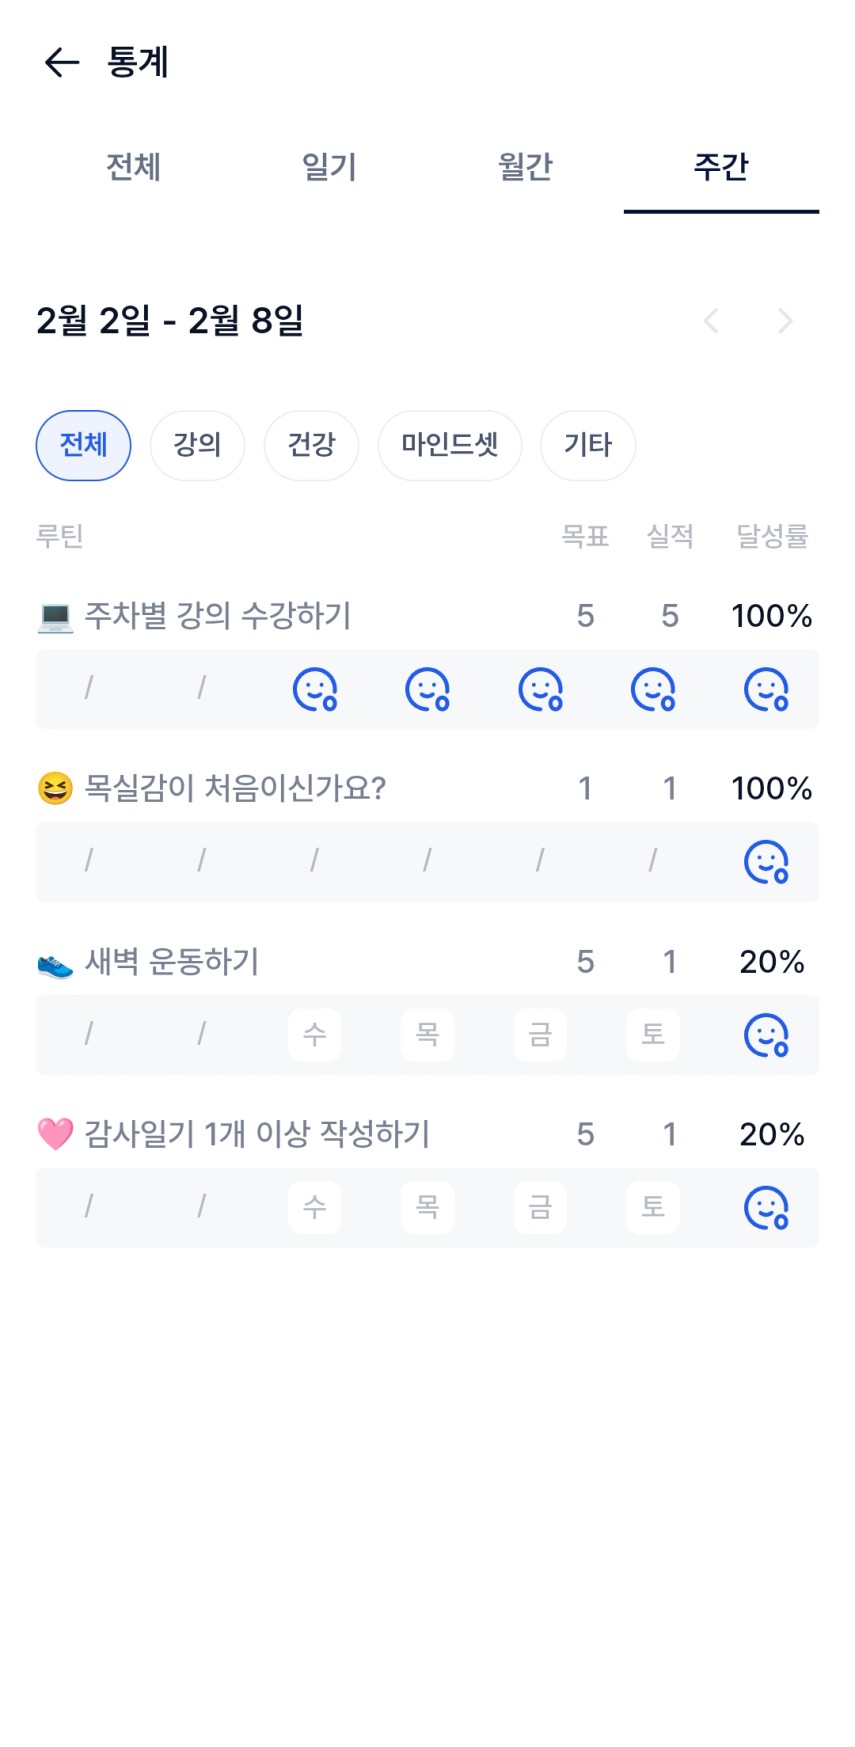Filter routines by 강의 chip
Viewport: 855px width, 1747px height.
tap(197, 445)
